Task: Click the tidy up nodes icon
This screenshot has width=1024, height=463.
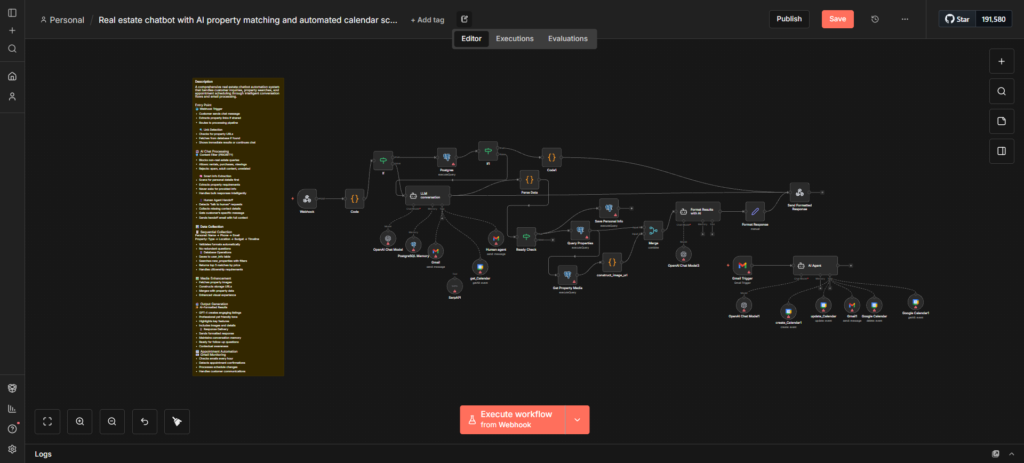Action: point(177,421)
